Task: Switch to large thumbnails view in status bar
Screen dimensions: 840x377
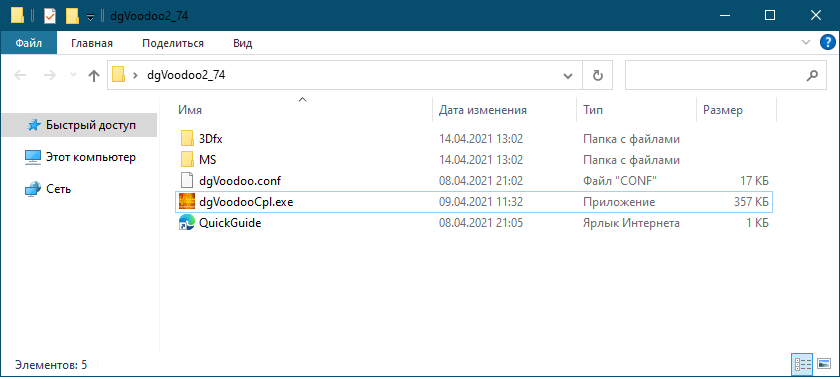Action: [824, 365]
